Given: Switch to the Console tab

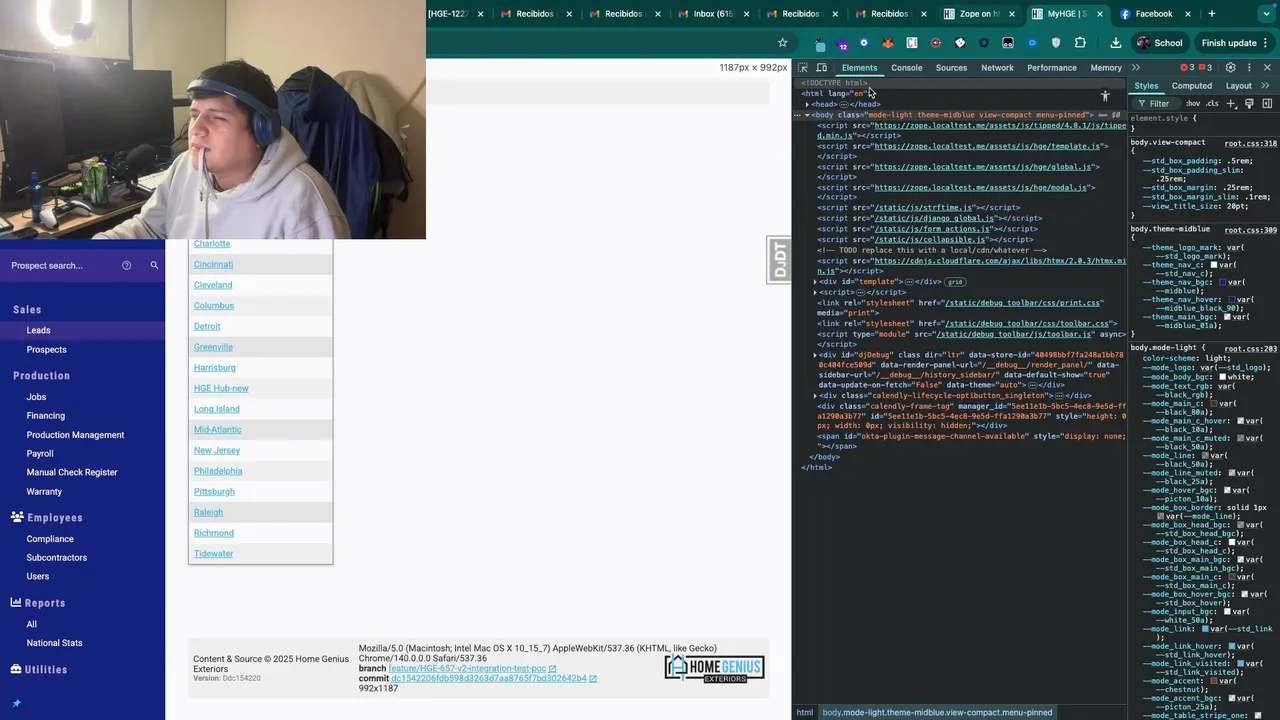Looking at the screenshot, I should tap(907, 68).
